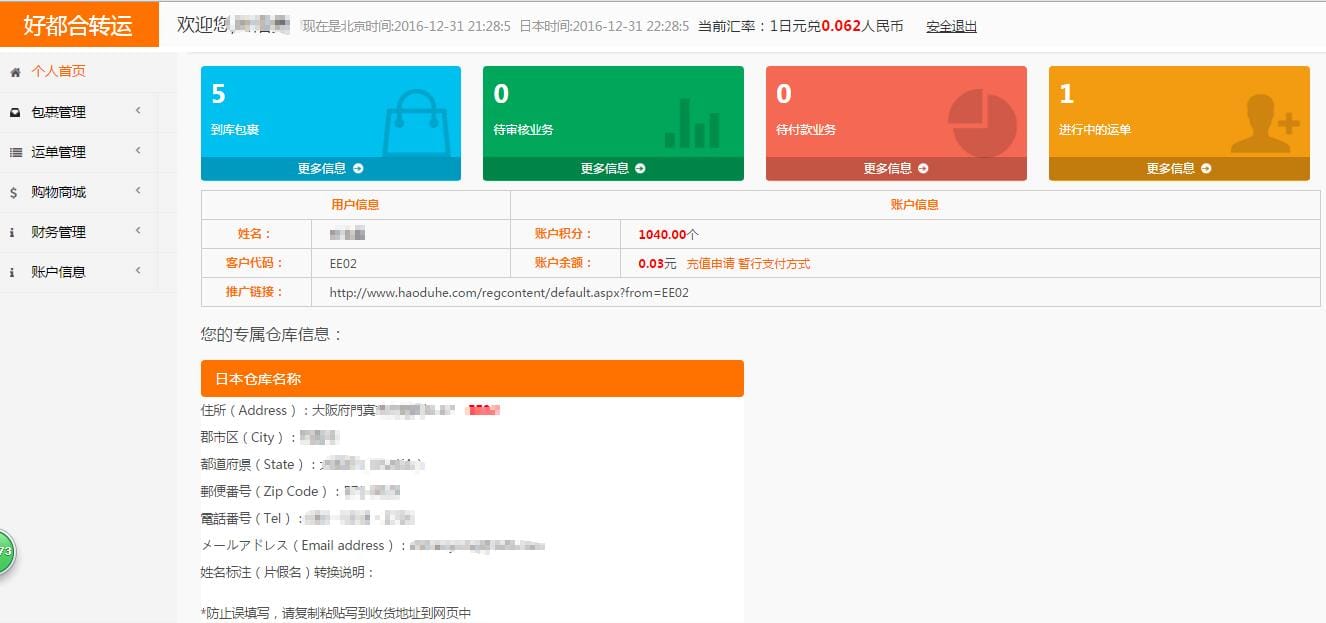The image size is (1326, 623).
Task: Expand the 运单管理 submenu chevron
Action: tap(138, 151)
